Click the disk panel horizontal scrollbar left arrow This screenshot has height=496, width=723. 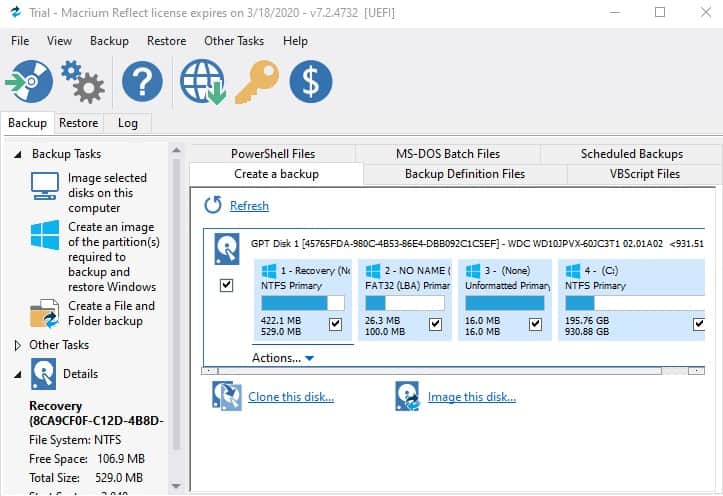(x=210, y=371)
